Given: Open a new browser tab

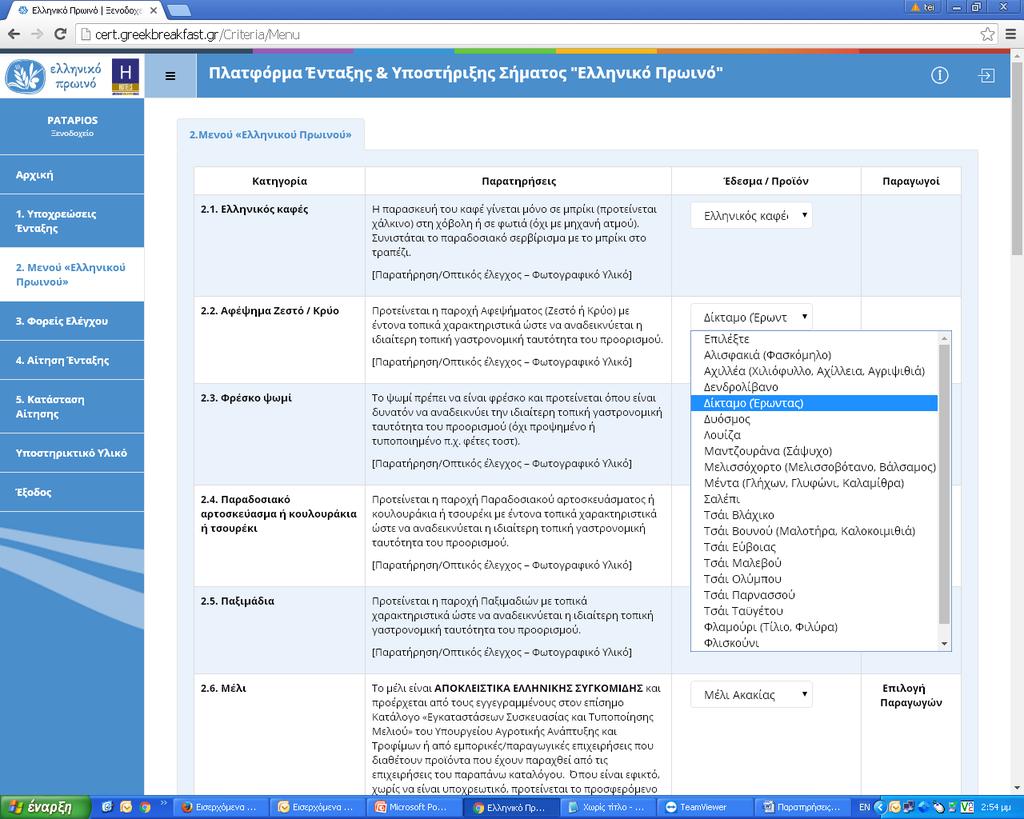Looking at the screenshot, I should (x=179, y=10).
